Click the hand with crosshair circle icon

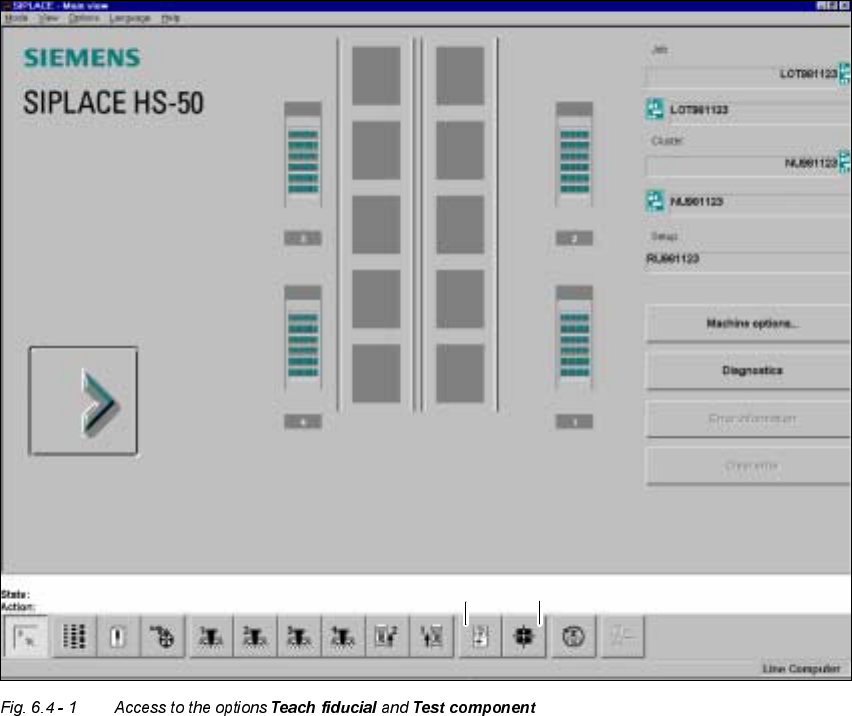(x=162, y=636)
